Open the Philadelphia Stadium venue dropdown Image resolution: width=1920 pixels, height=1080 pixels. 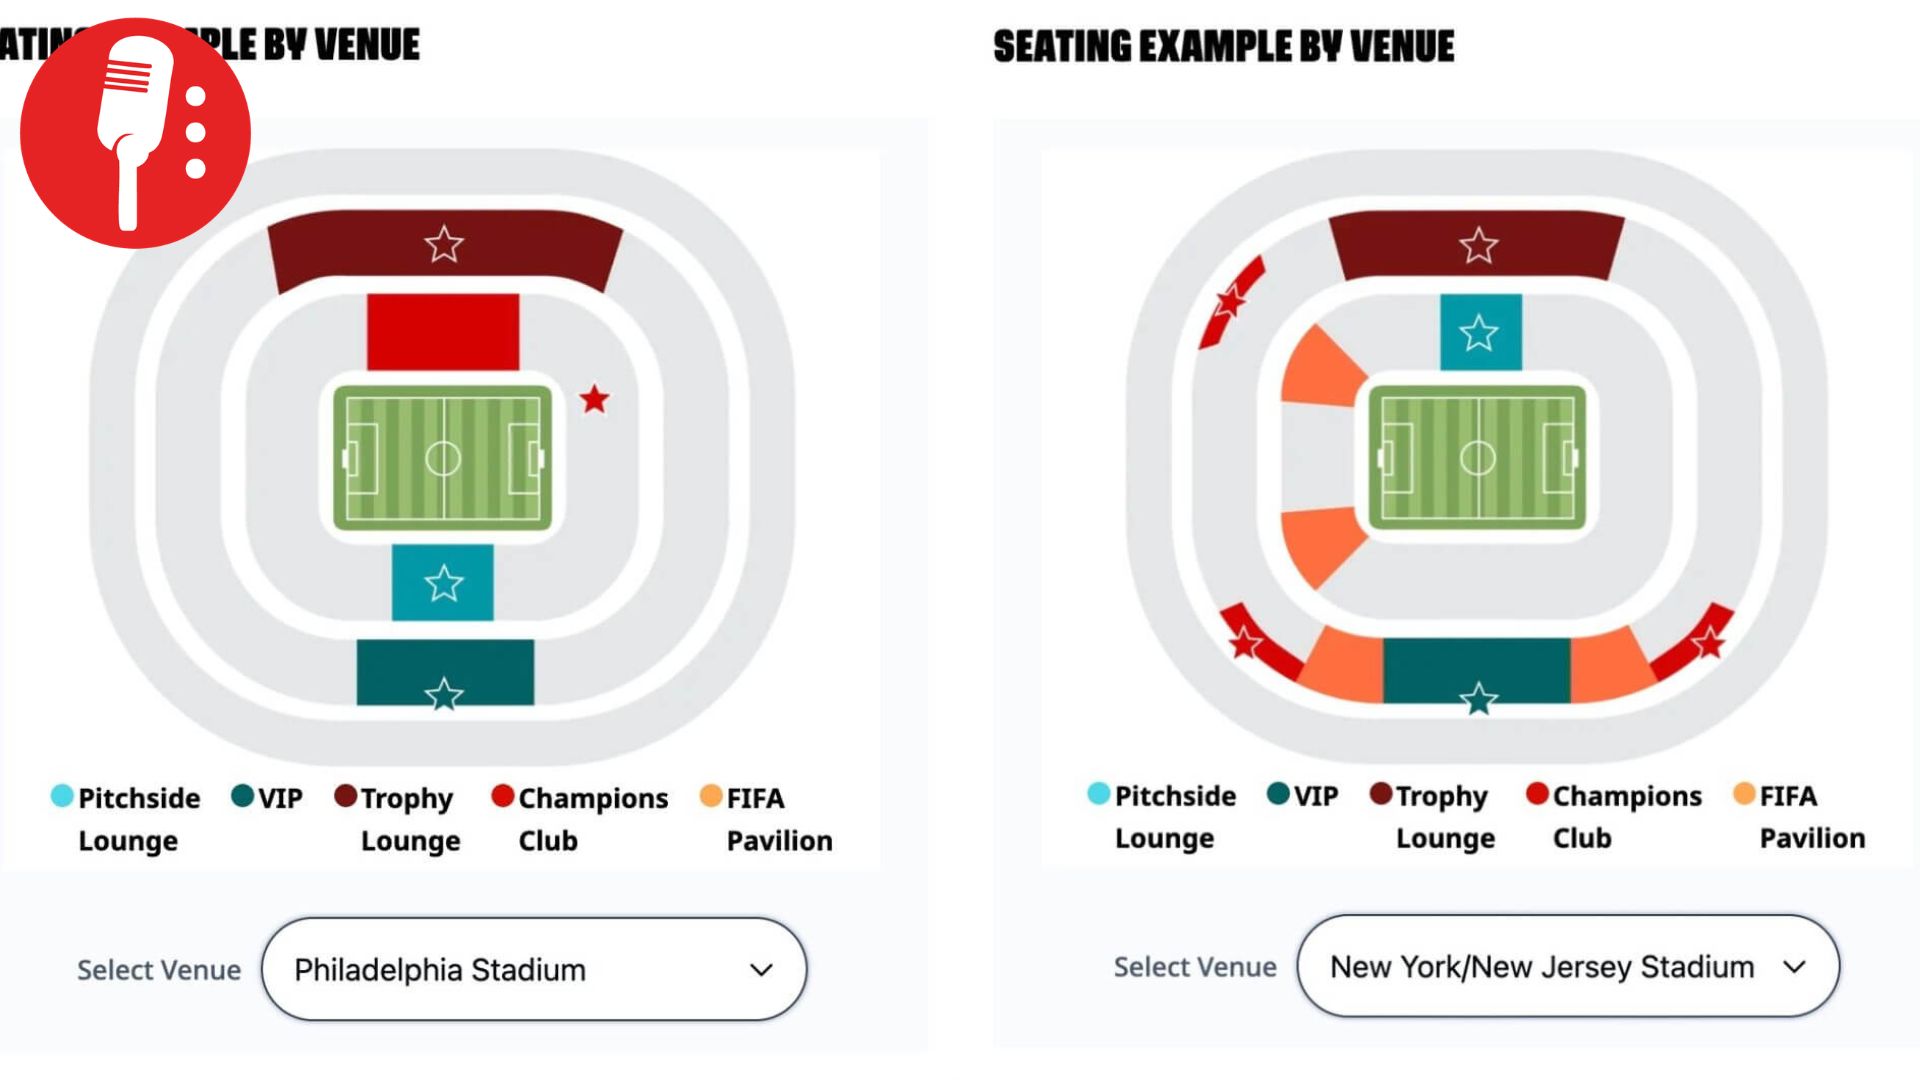tap(534, 969)
